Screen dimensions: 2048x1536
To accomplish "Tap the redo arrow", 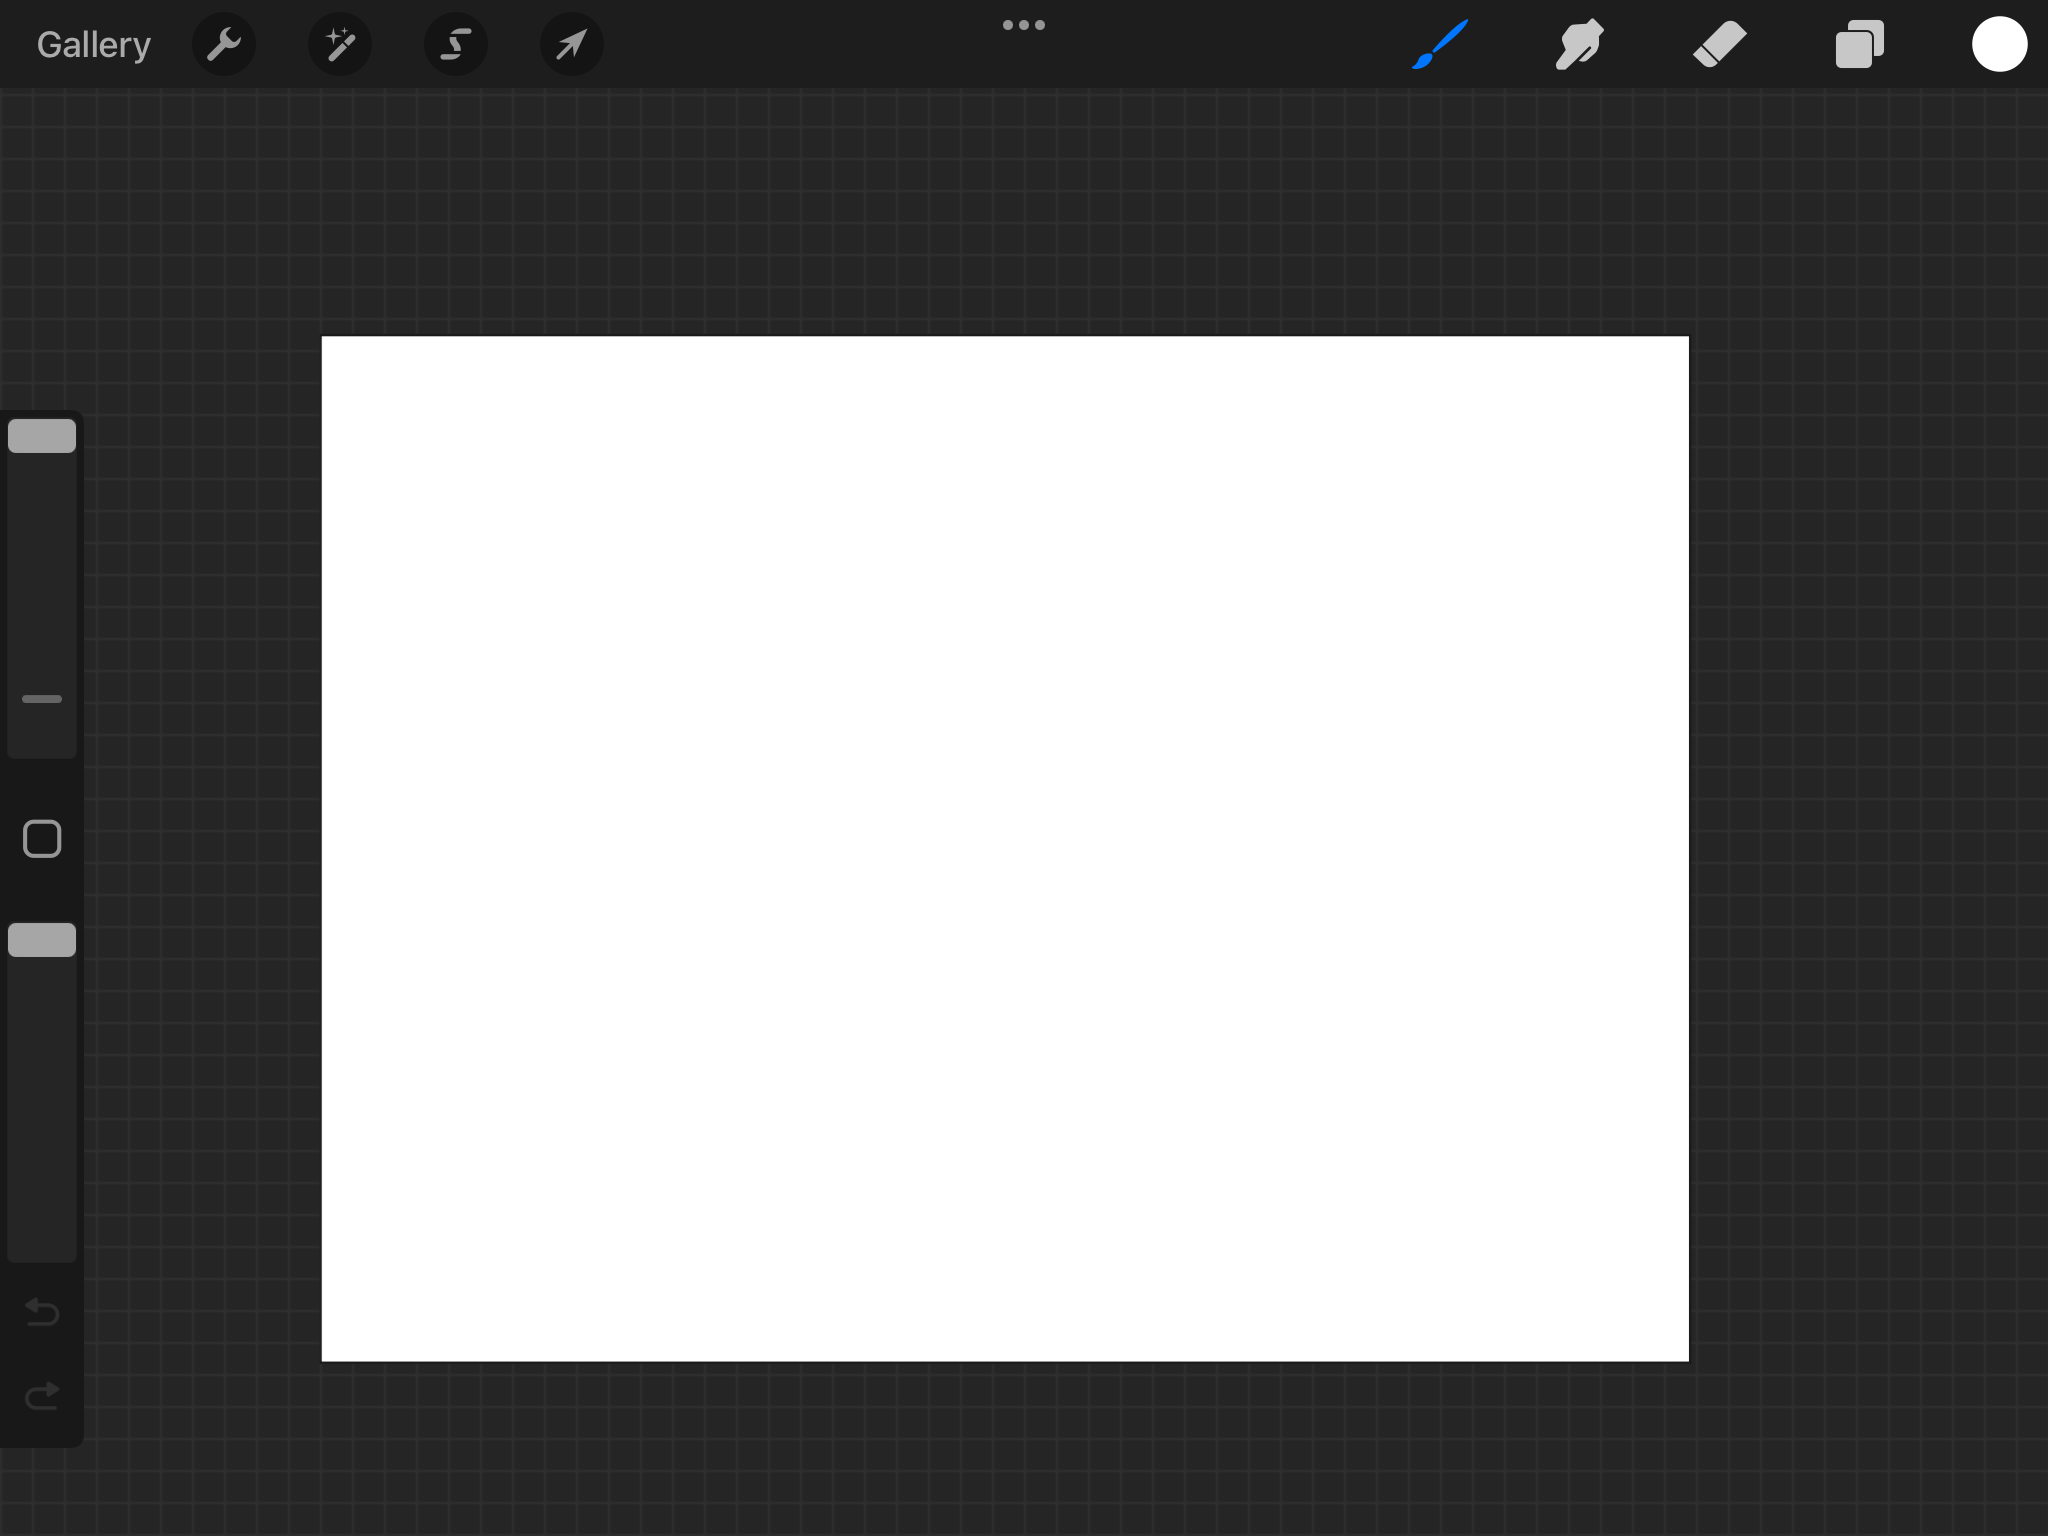I will (x=42, y=1395).
